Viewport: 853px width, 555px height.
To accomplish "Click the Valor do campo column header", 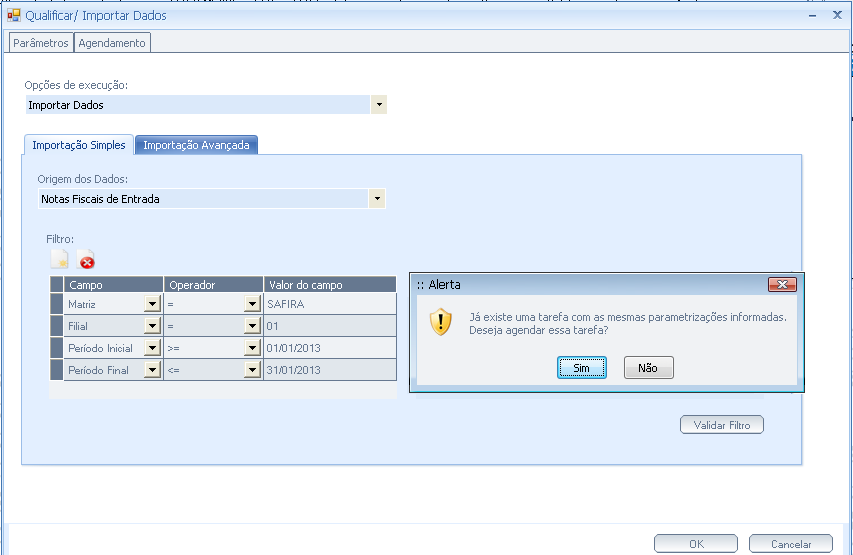I will coord(330,285).
